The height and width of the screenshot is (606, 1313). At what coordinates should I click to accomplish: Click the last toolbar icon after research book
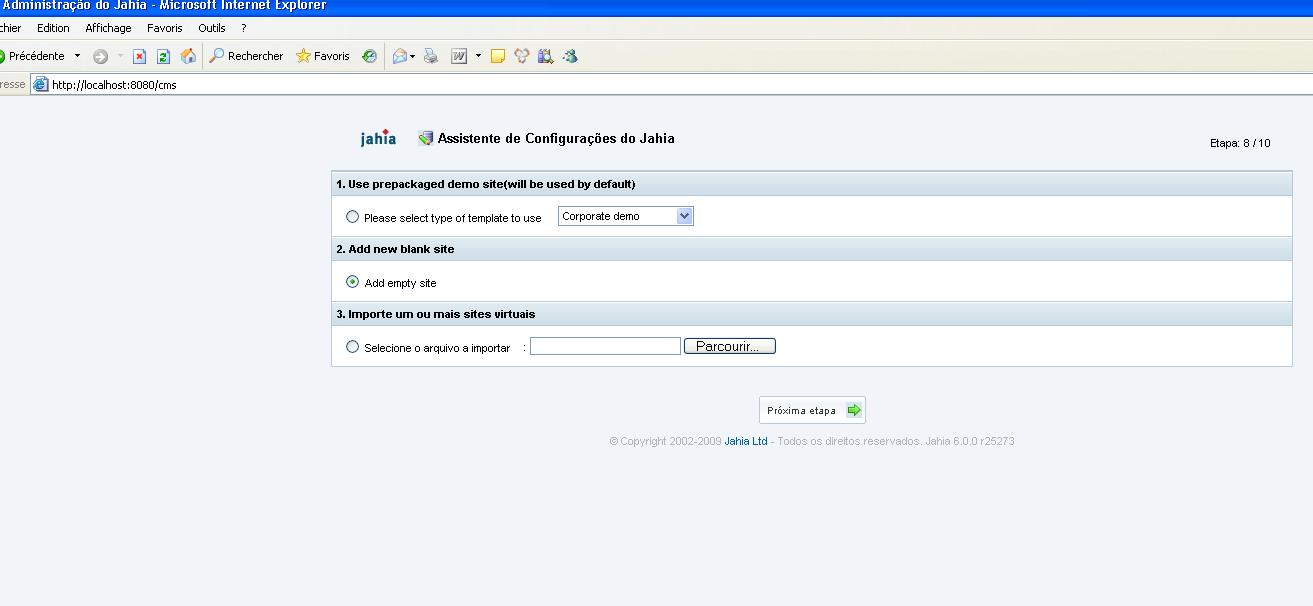click(x=570, y=56)
